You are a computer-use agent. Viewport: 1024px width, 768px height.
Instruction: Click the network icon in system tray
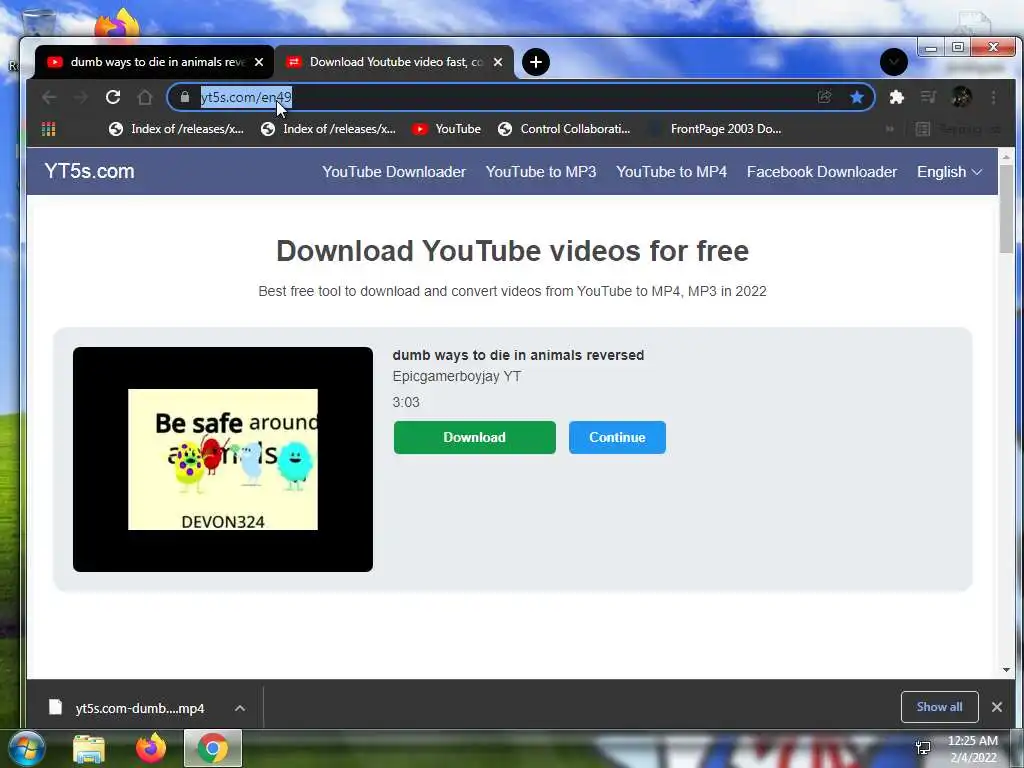pyautogui.click(x=923, y=748)
